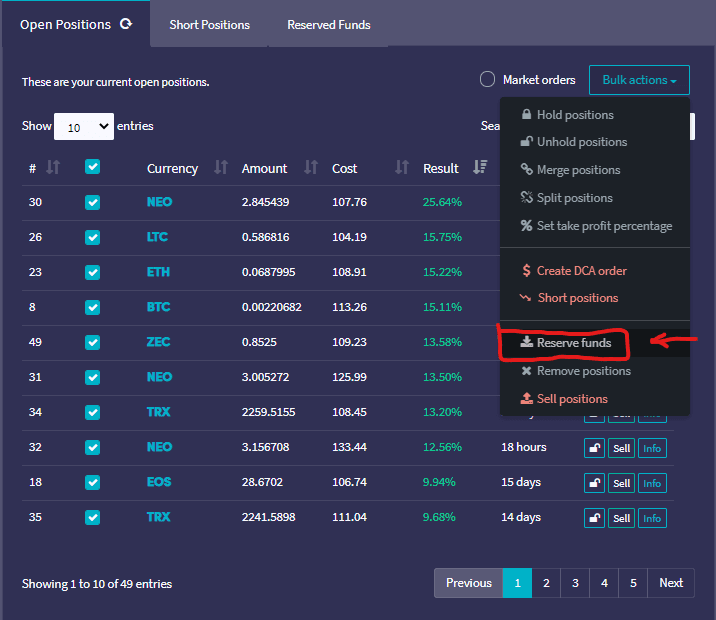This screenshot has height=620, width=716.
Task: Go to page 4
Action: point(604,583)
